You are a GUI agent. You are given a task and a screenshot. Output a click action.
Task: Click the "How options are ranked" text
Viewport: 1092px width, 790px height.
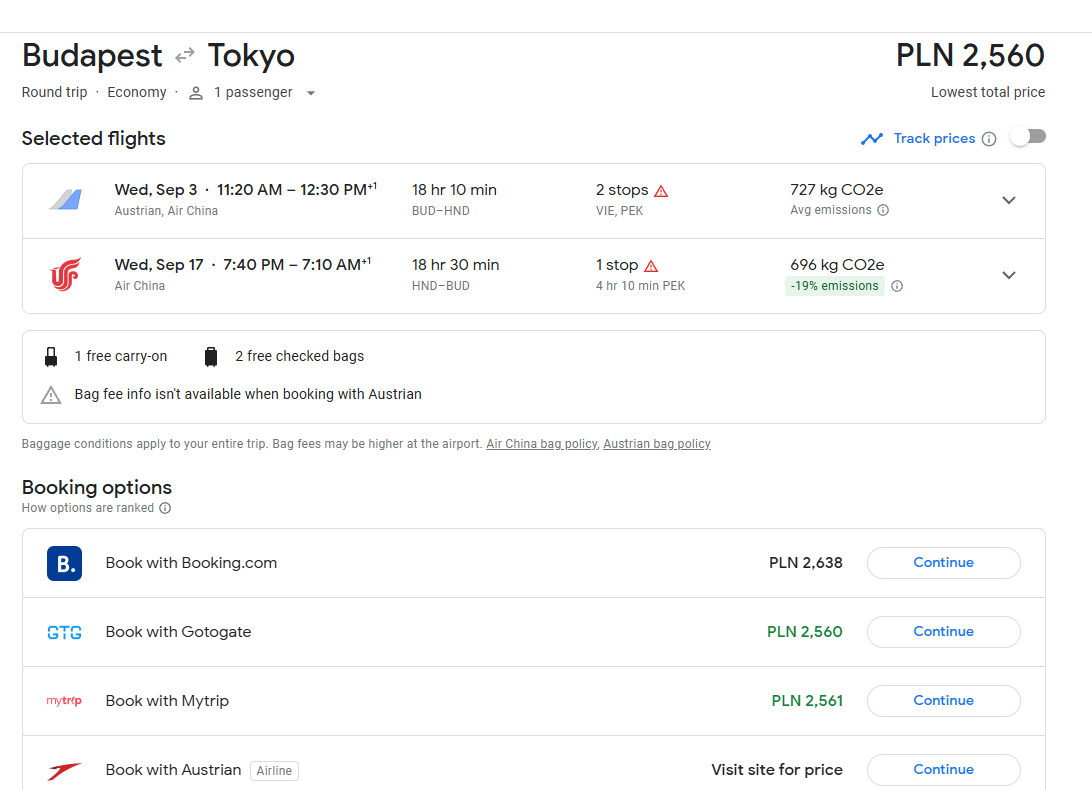(88, 508)
